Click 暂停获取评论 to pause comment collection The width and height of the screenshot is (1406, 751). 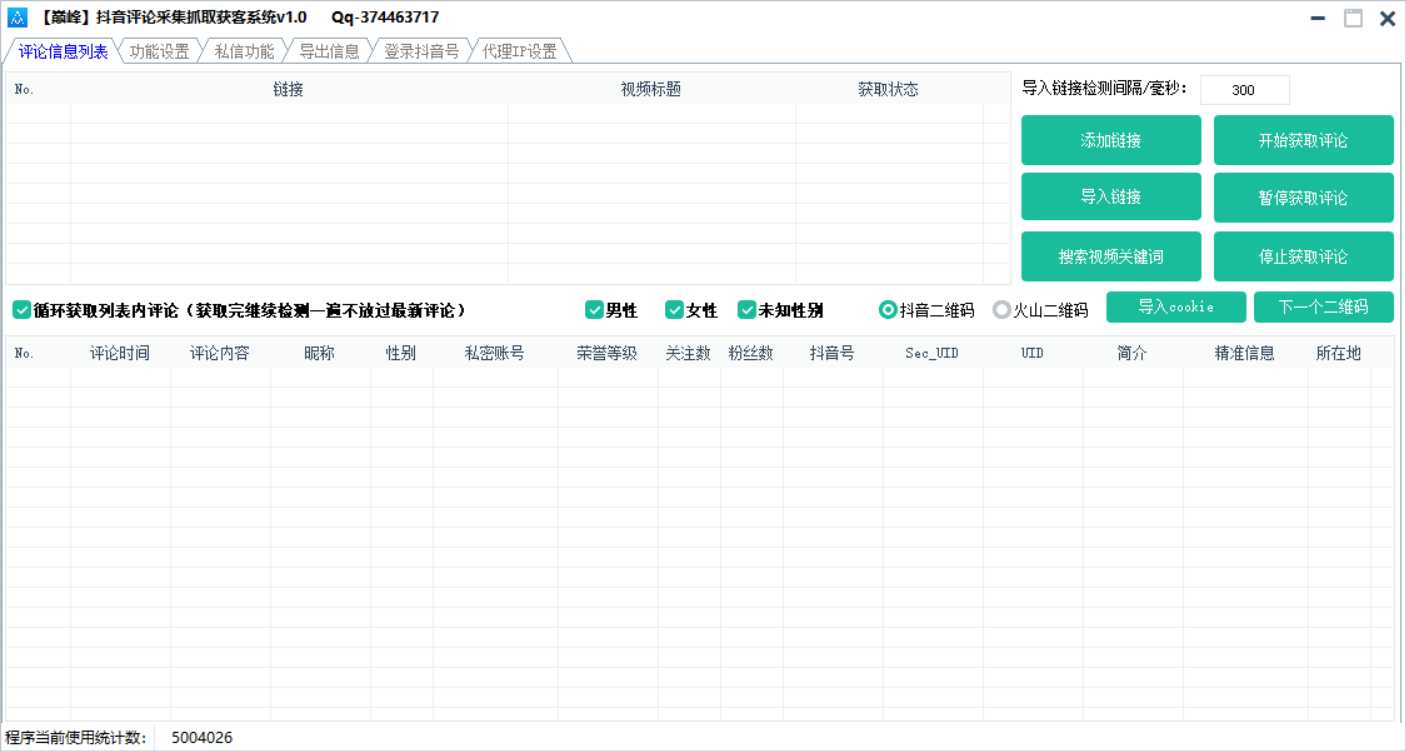pyautogui.click(x=1303, y=197)
